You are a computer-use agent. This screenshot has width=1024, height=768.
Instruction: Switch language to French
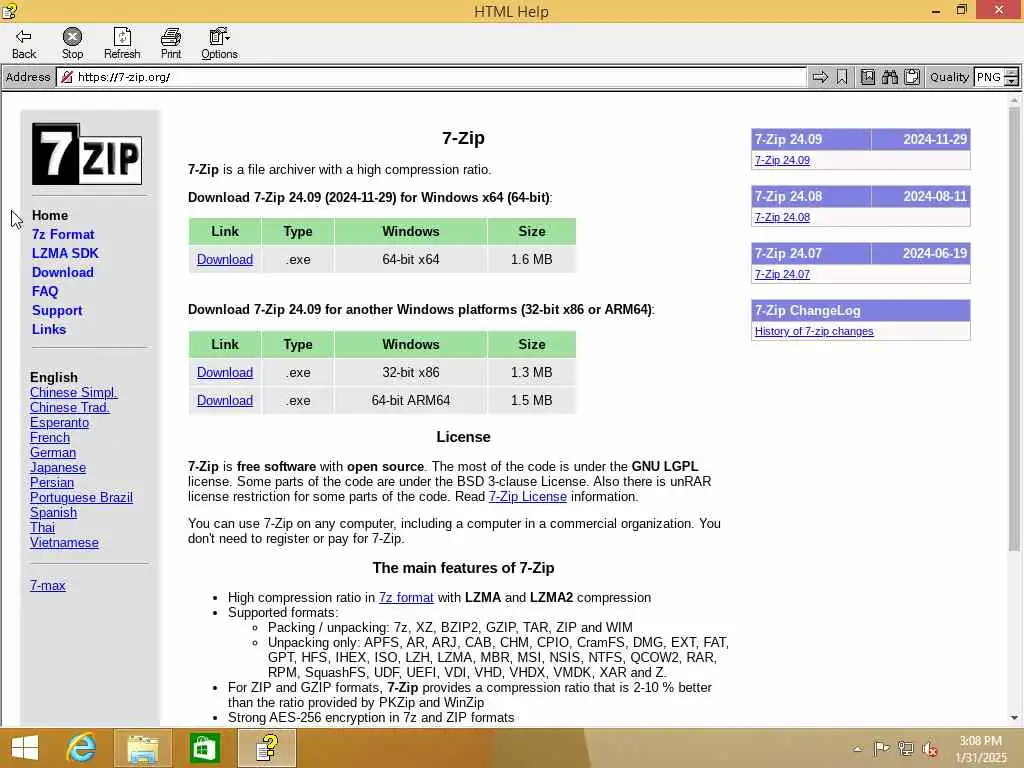point(50,438)
